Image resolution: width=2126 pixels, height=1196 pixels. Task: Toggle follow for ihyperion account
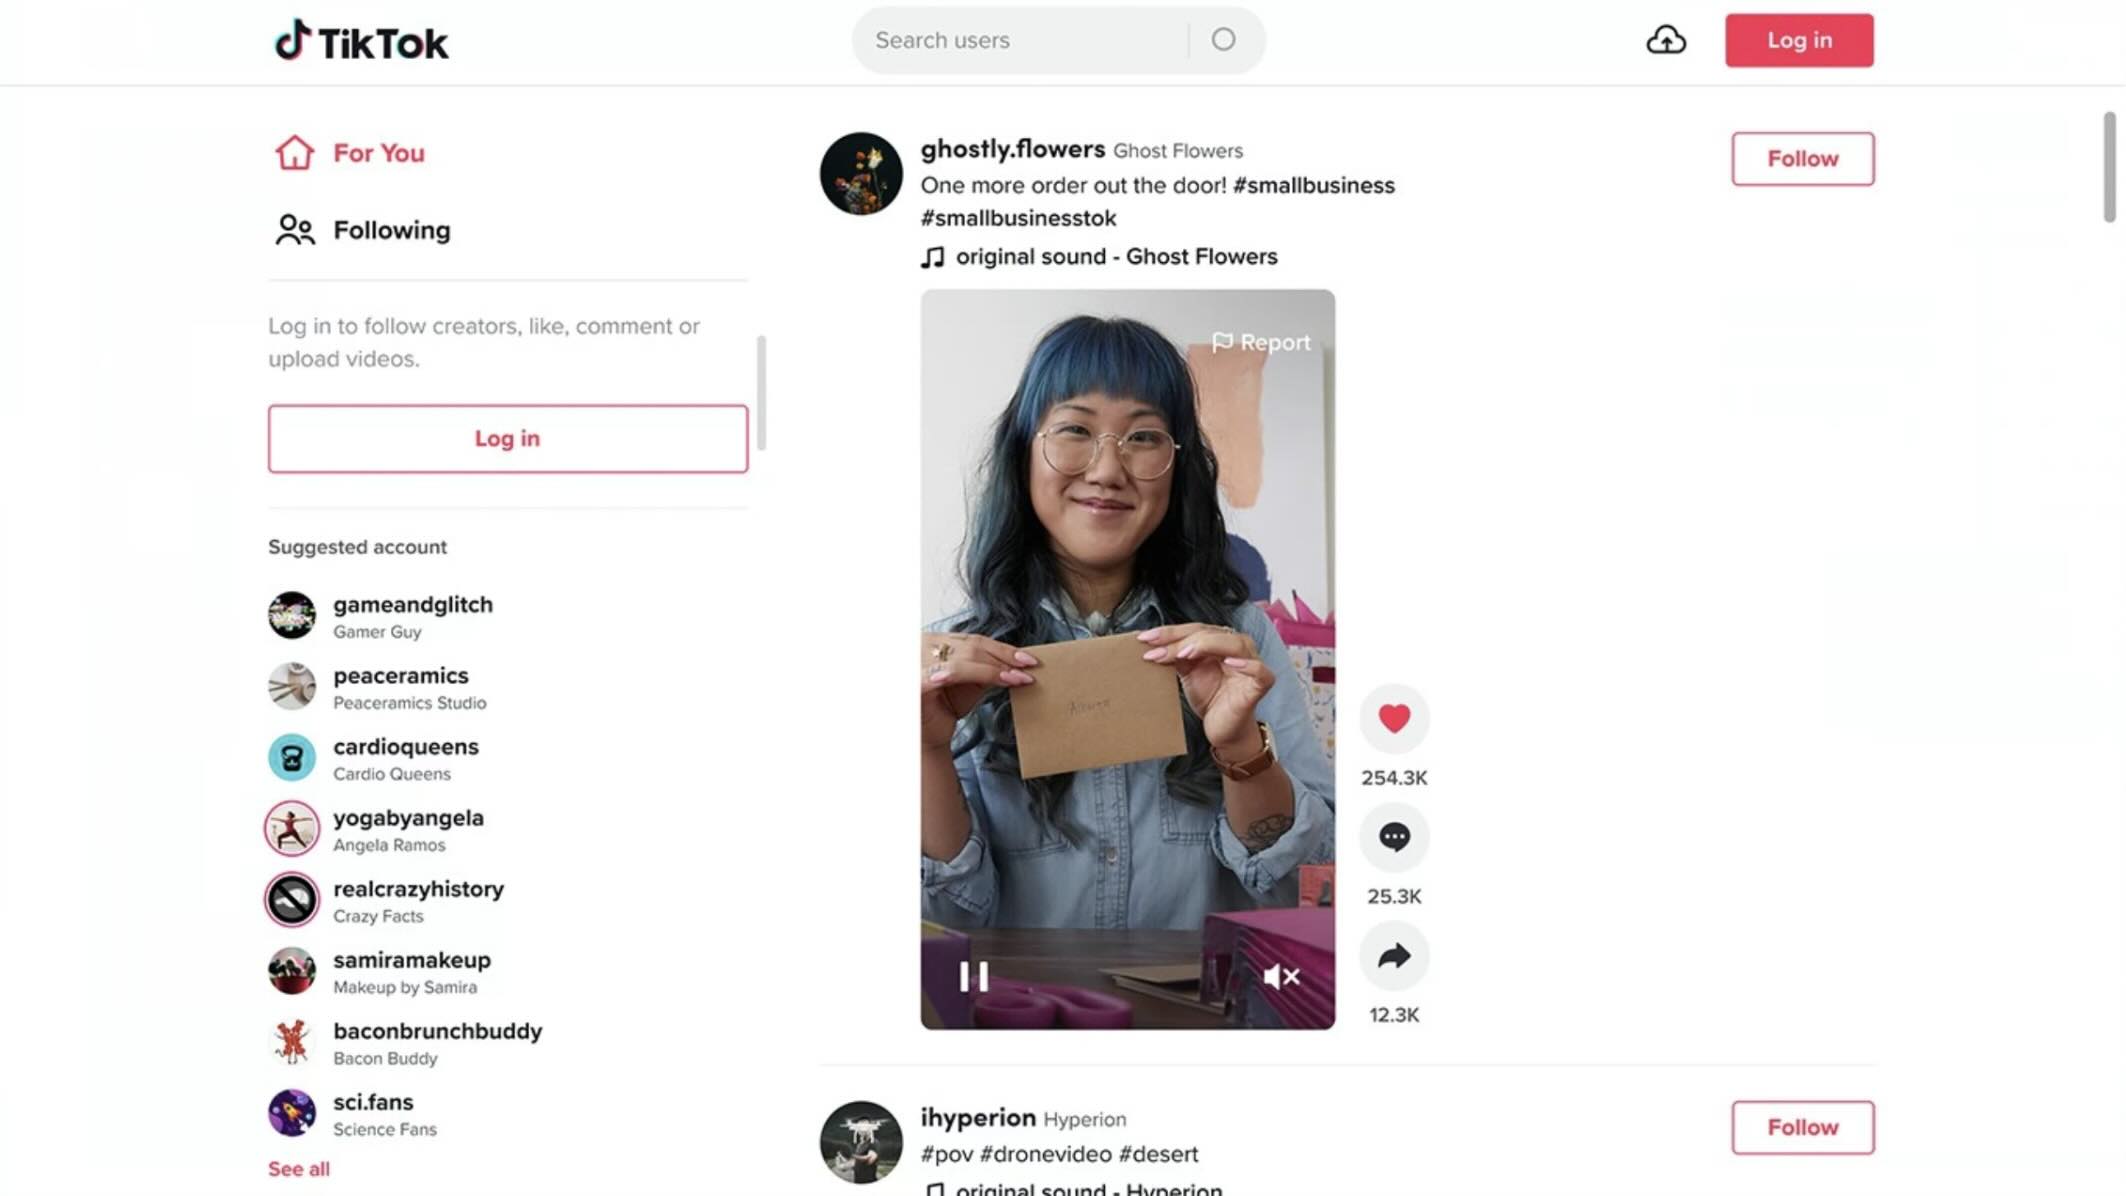(1802, 1126)
